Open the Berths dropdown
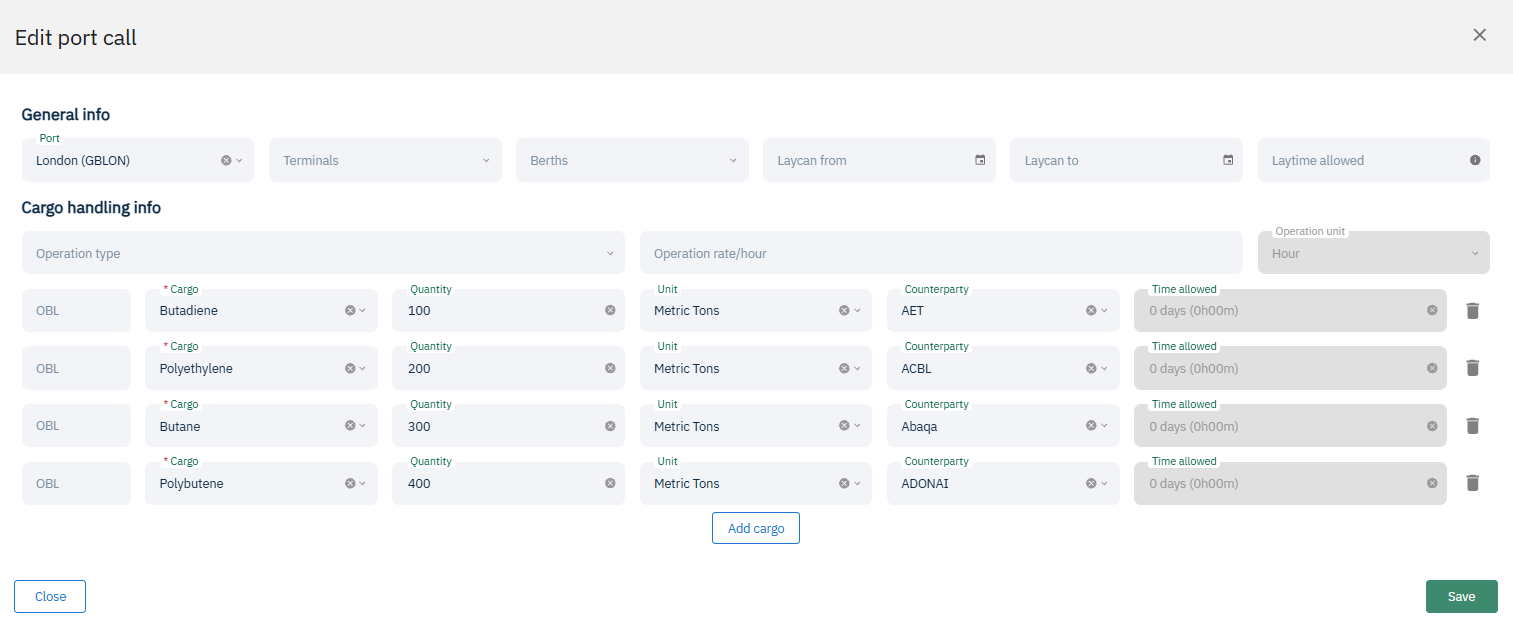This screenshot has height=624, width=1513. point(632,160)
